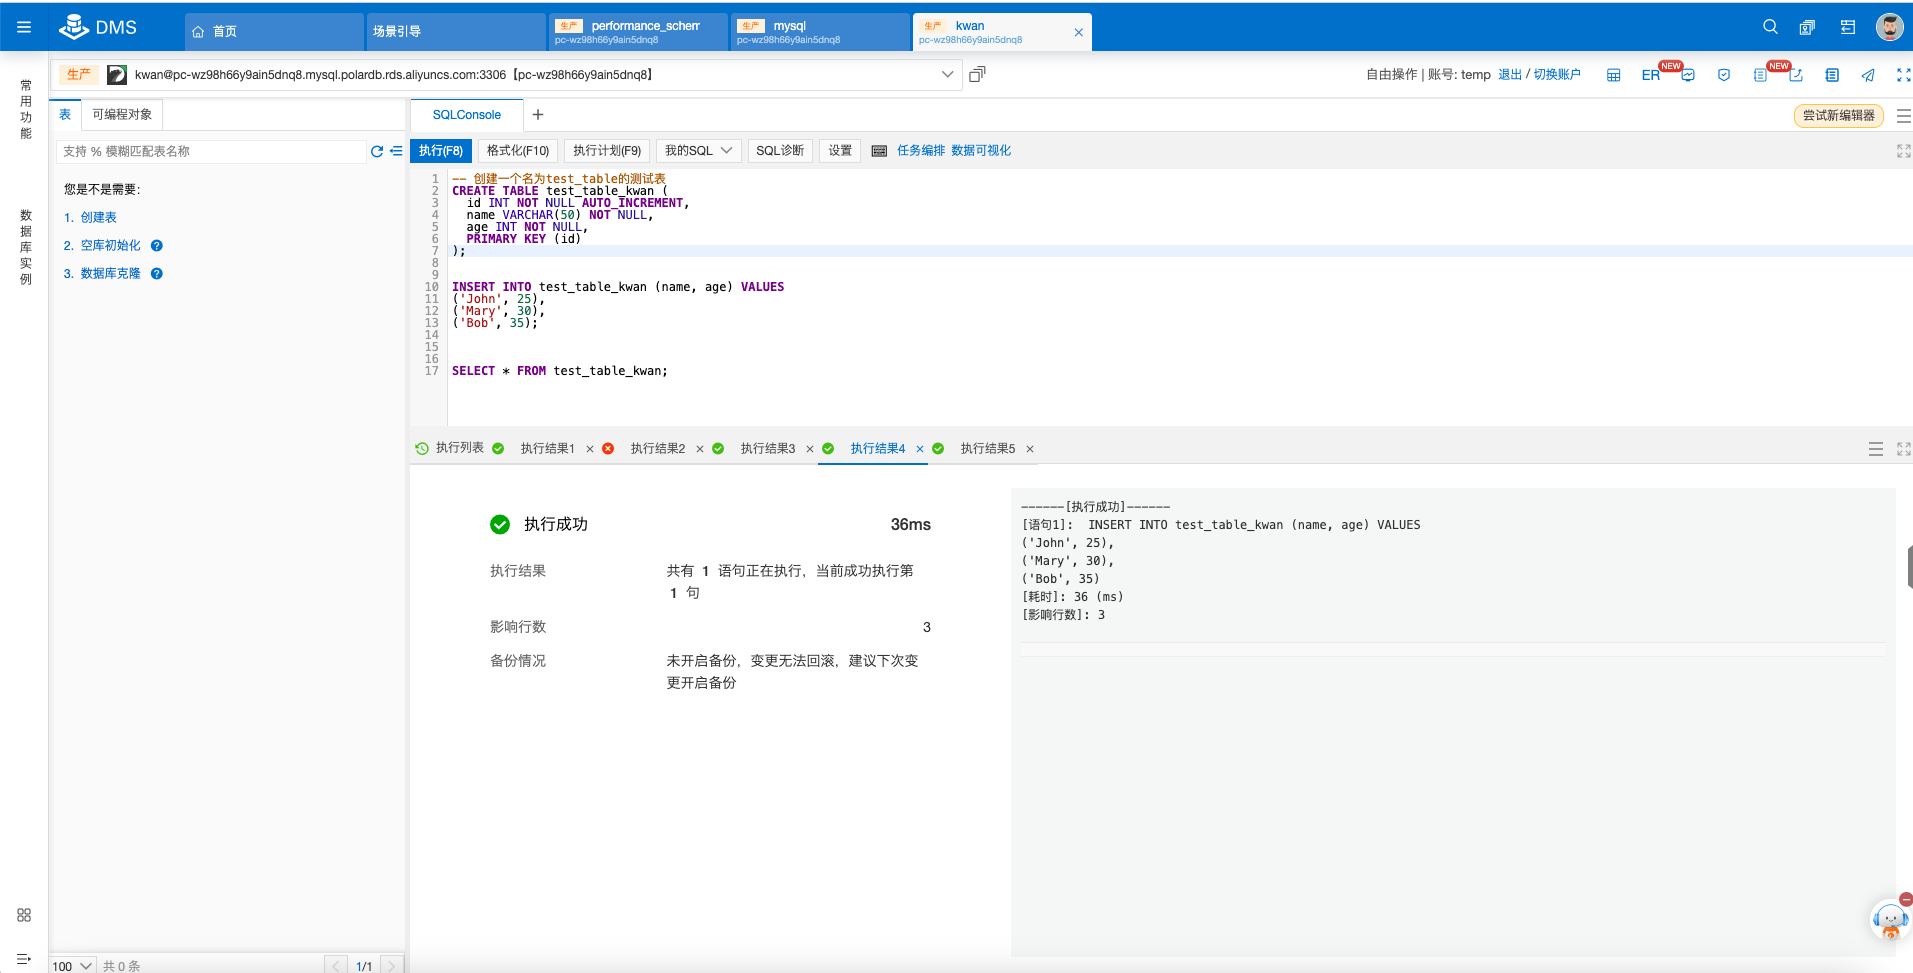Open the page size 100 dropdown
1913x973 pixels.
73,966
